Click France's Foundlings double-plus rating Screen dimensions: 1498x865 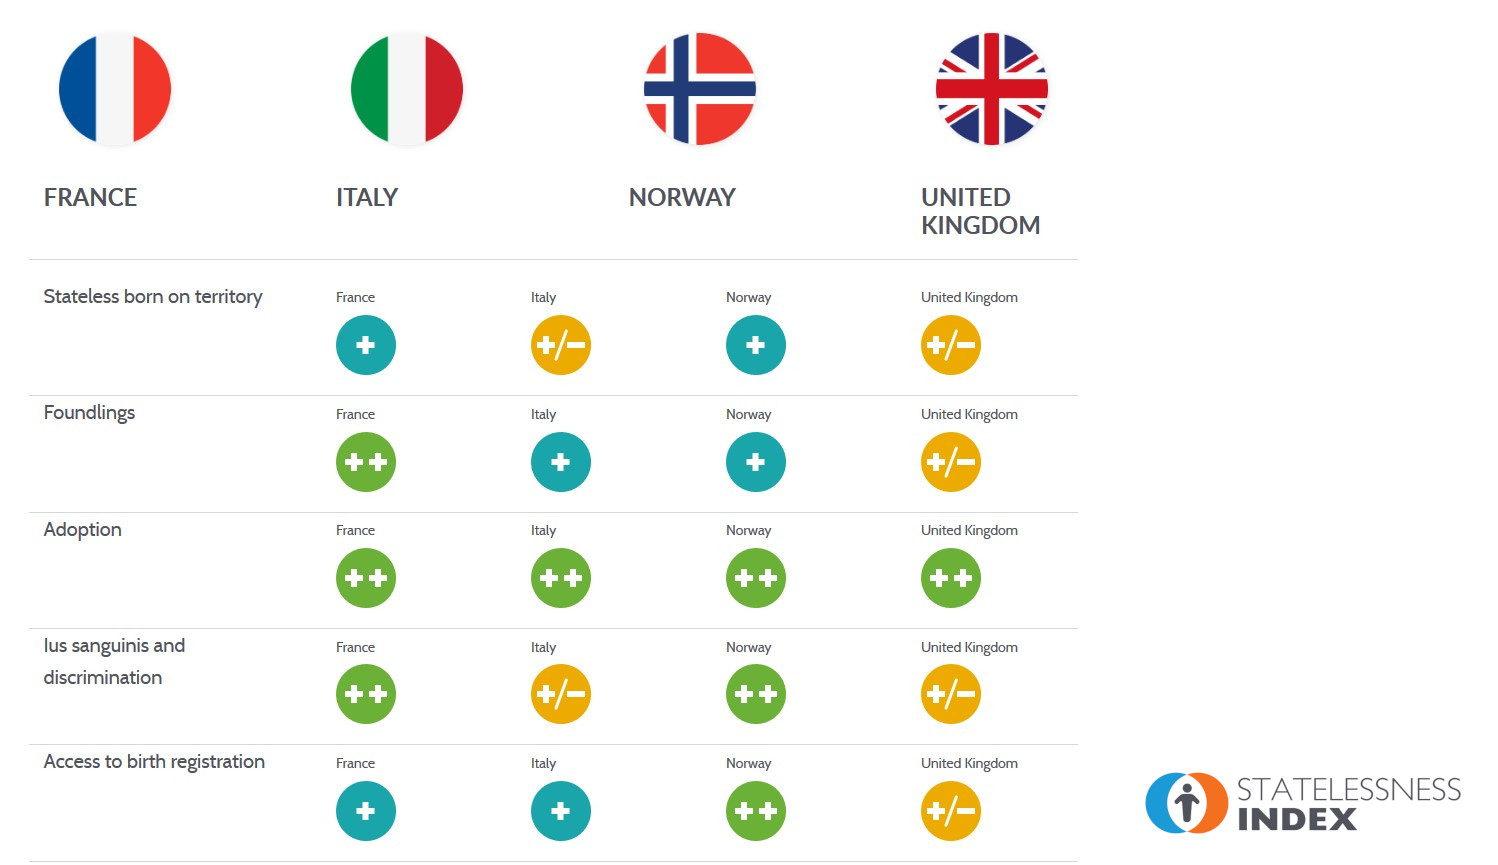pyautogui.click(x=366, y=462)
